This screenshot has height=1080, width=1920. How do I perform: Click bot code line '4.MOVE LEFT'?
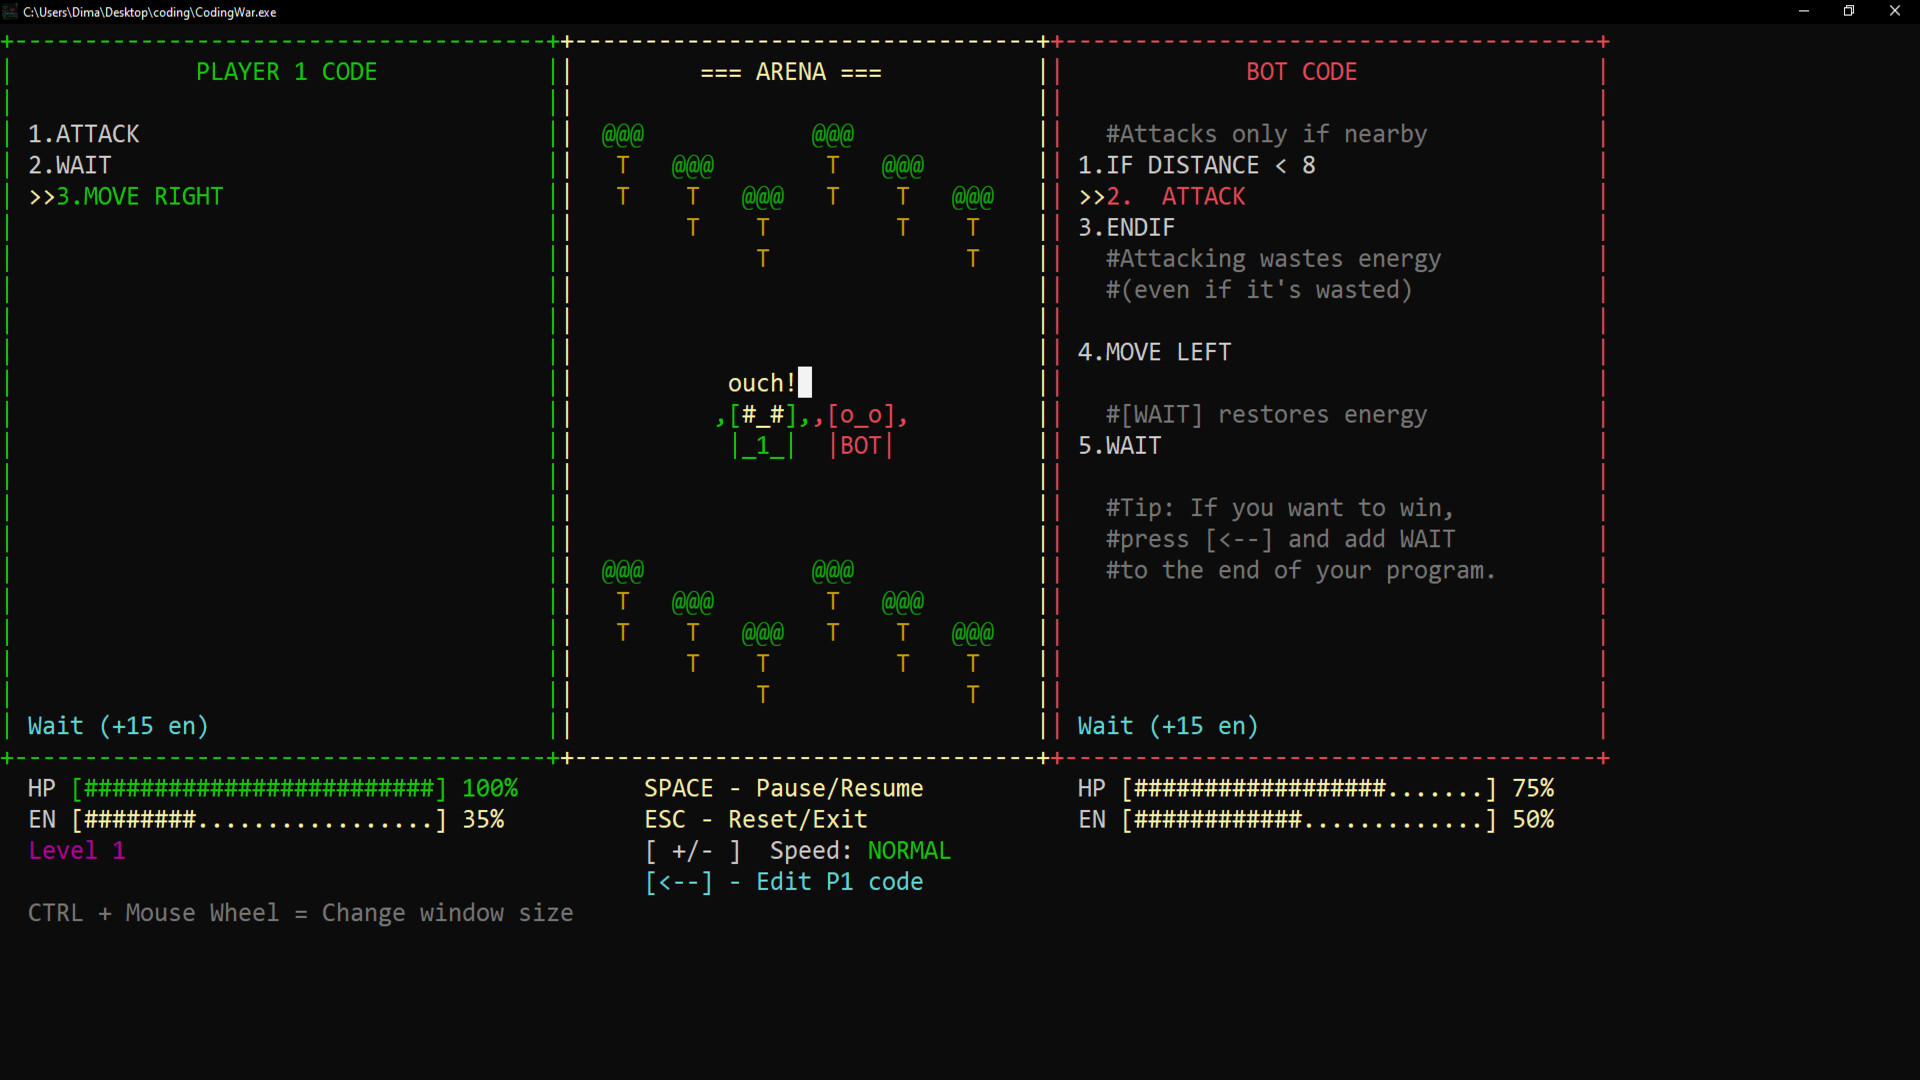pos(1154,352)
